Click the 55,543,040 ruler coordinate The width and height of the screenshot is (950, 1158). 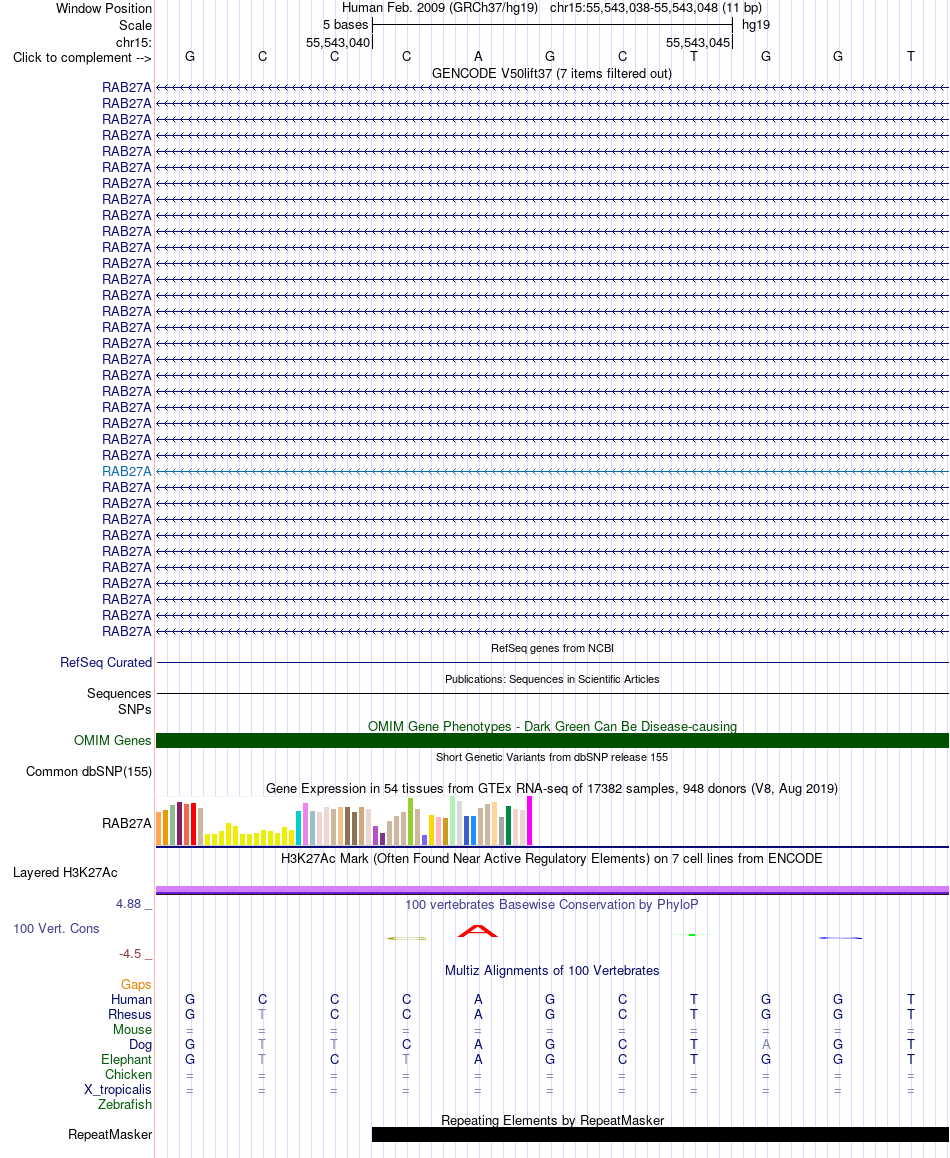338,42
